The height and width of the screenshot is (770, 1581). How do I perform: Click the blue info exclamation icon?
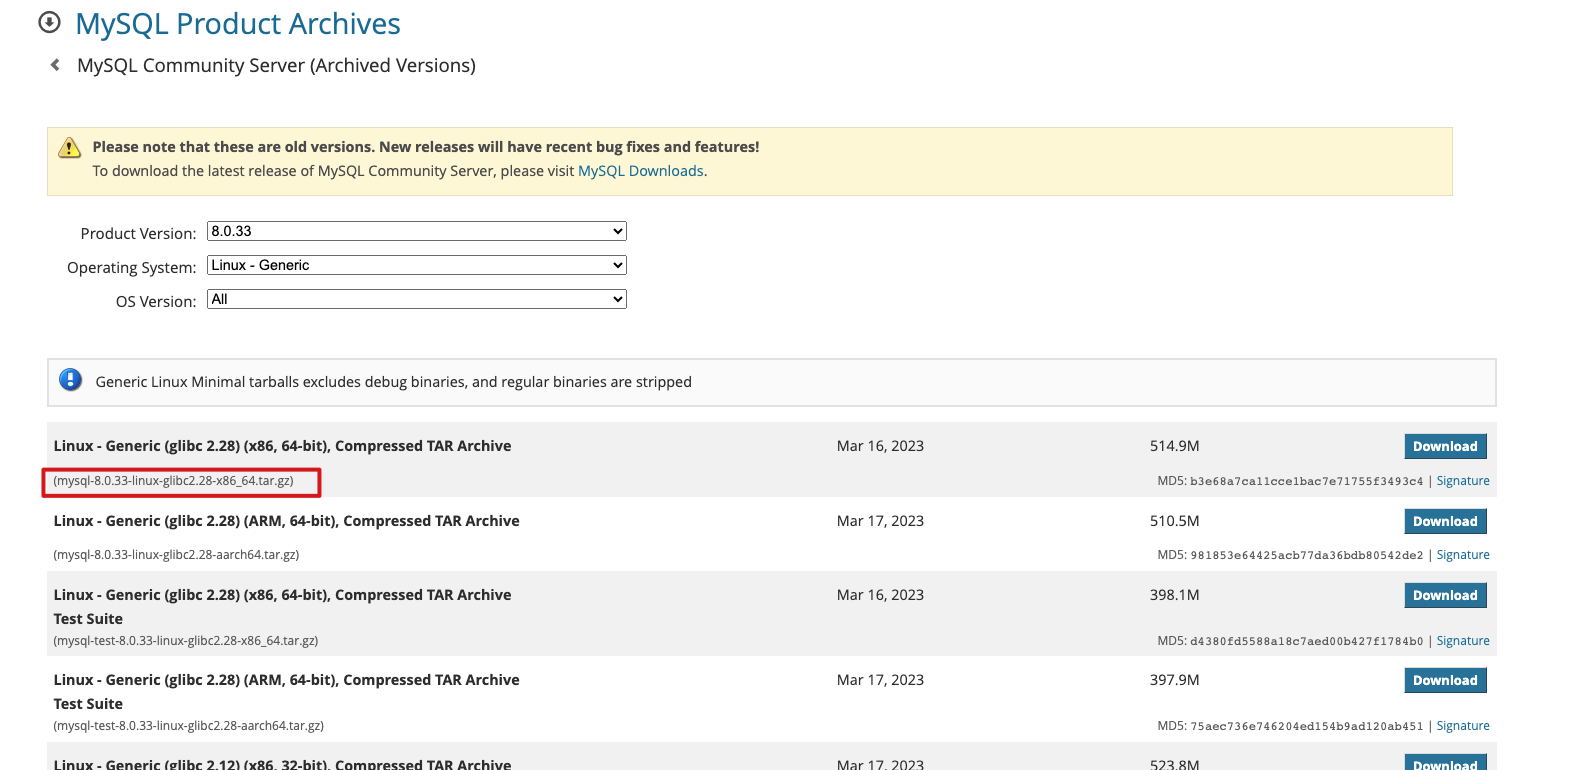[70, 380]
